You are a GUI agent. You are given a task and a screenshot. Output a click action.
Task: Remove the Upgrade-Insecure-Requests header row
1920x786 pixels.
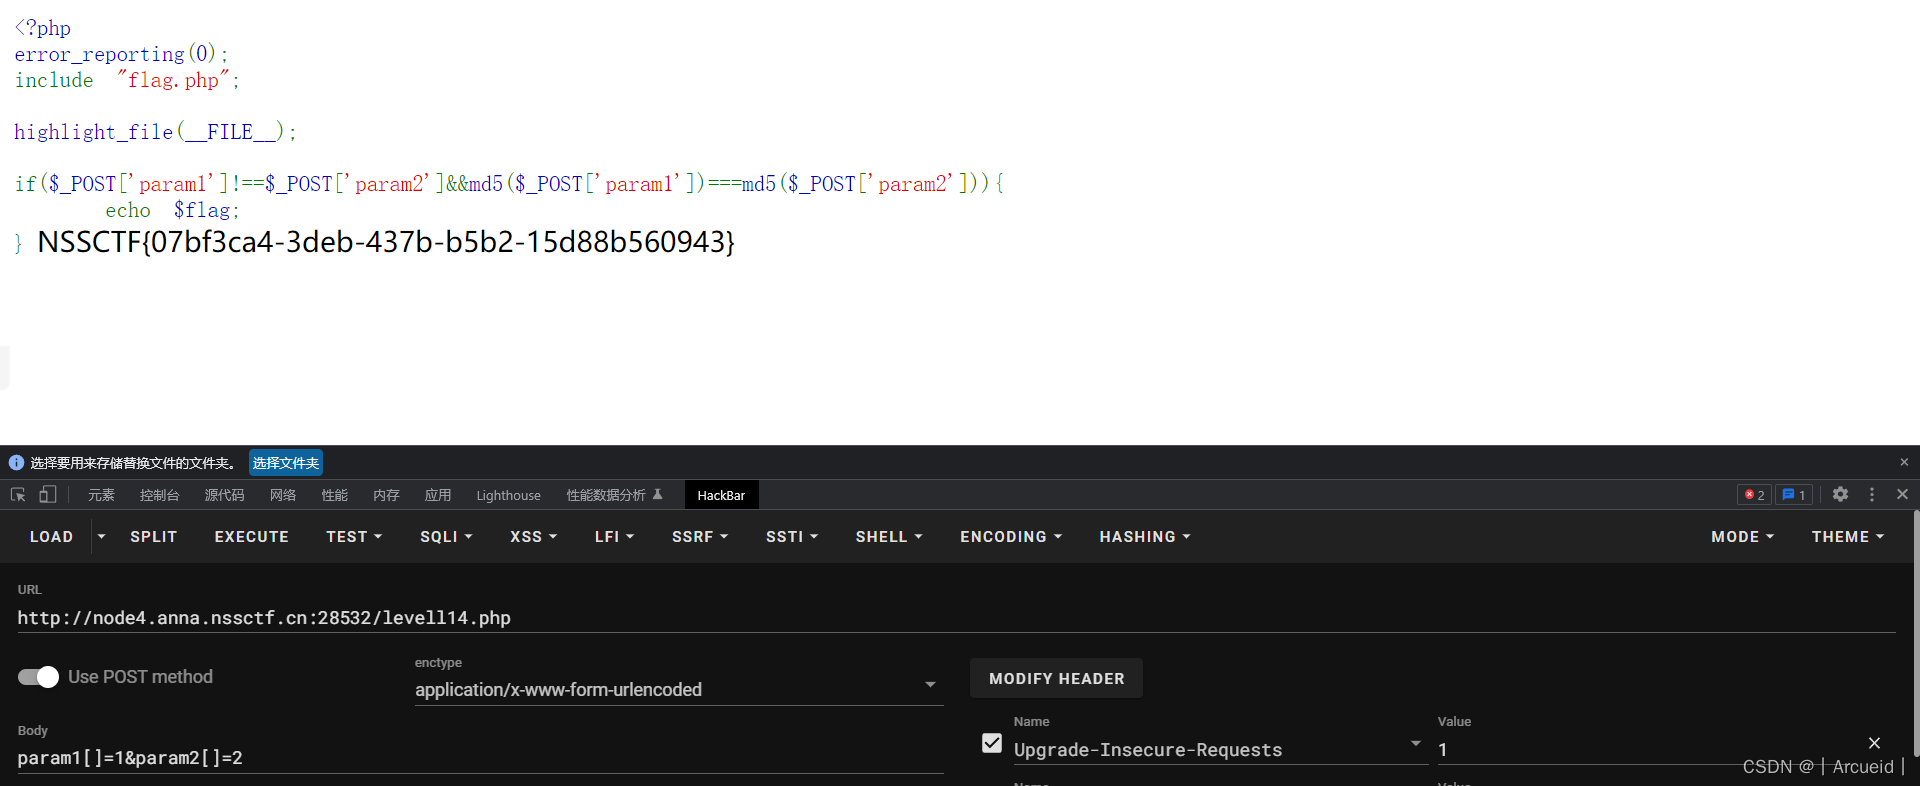[x=1874, y=743]
